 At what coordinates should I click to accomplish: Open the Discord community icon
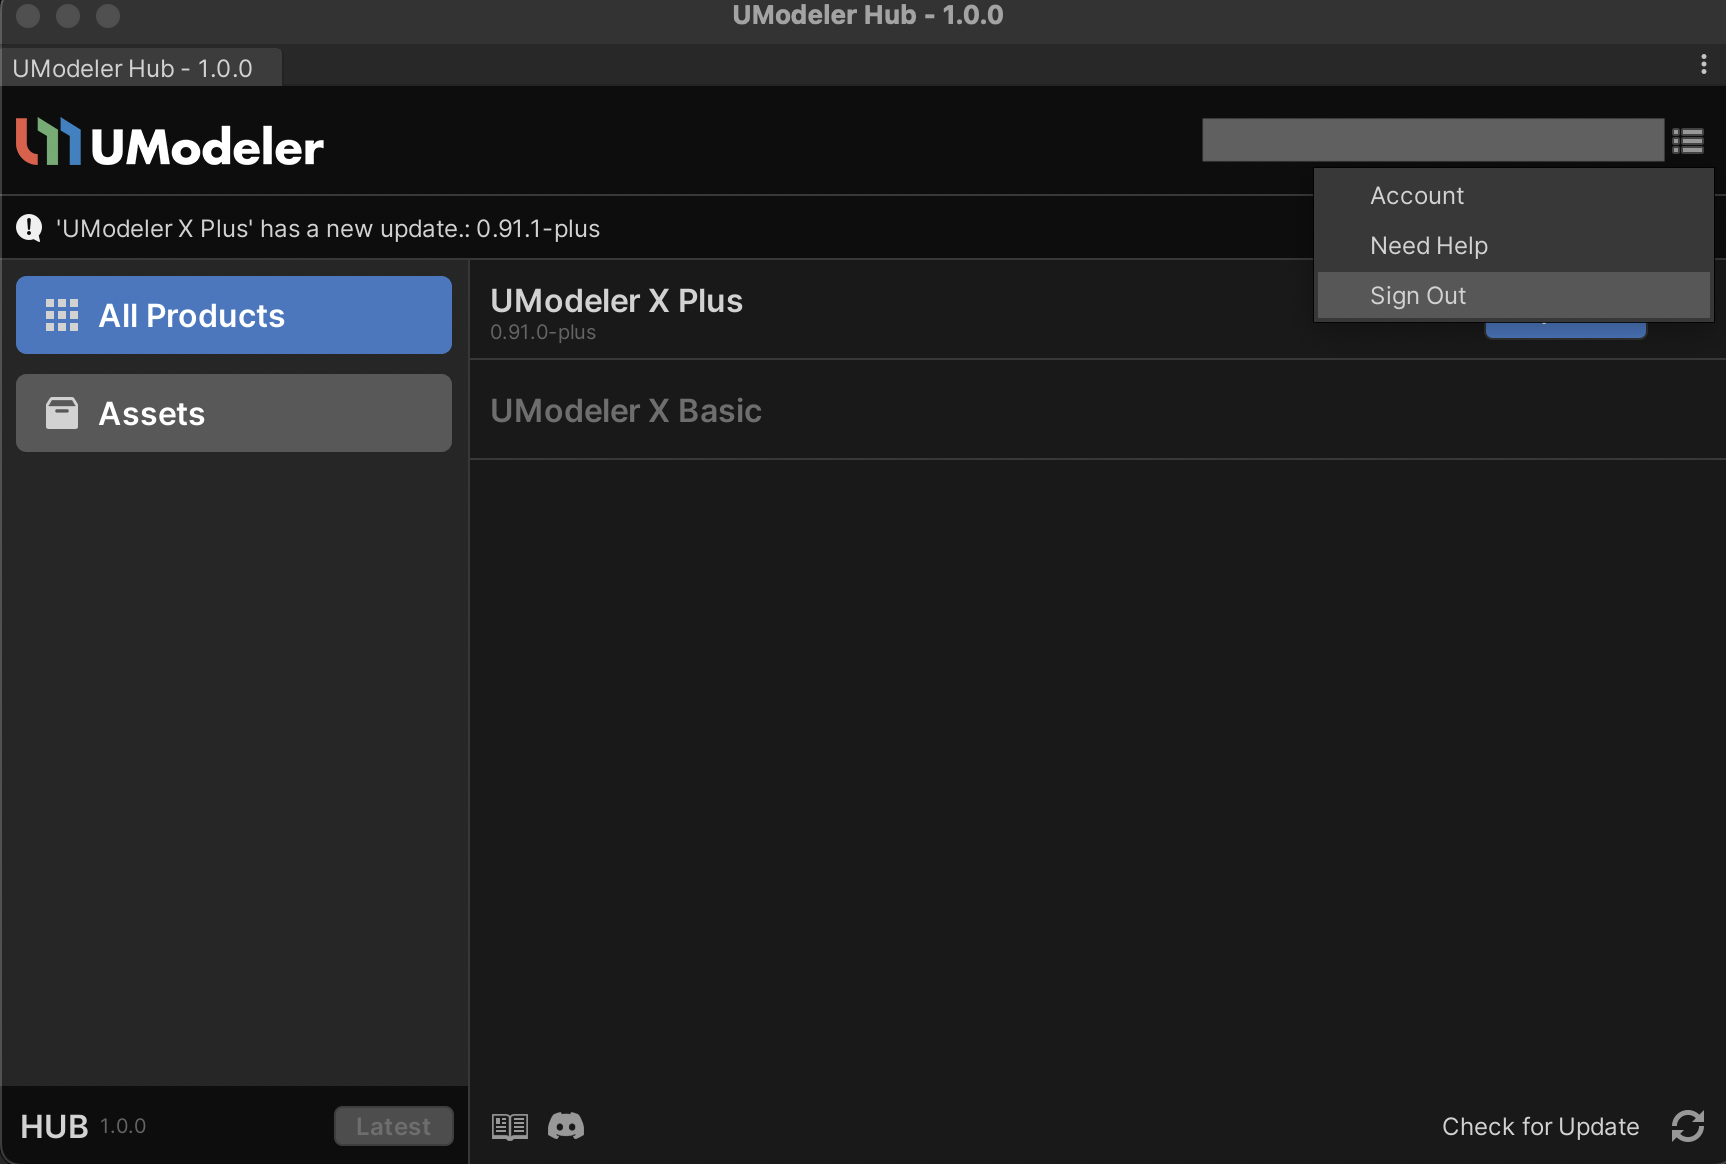566,1127
